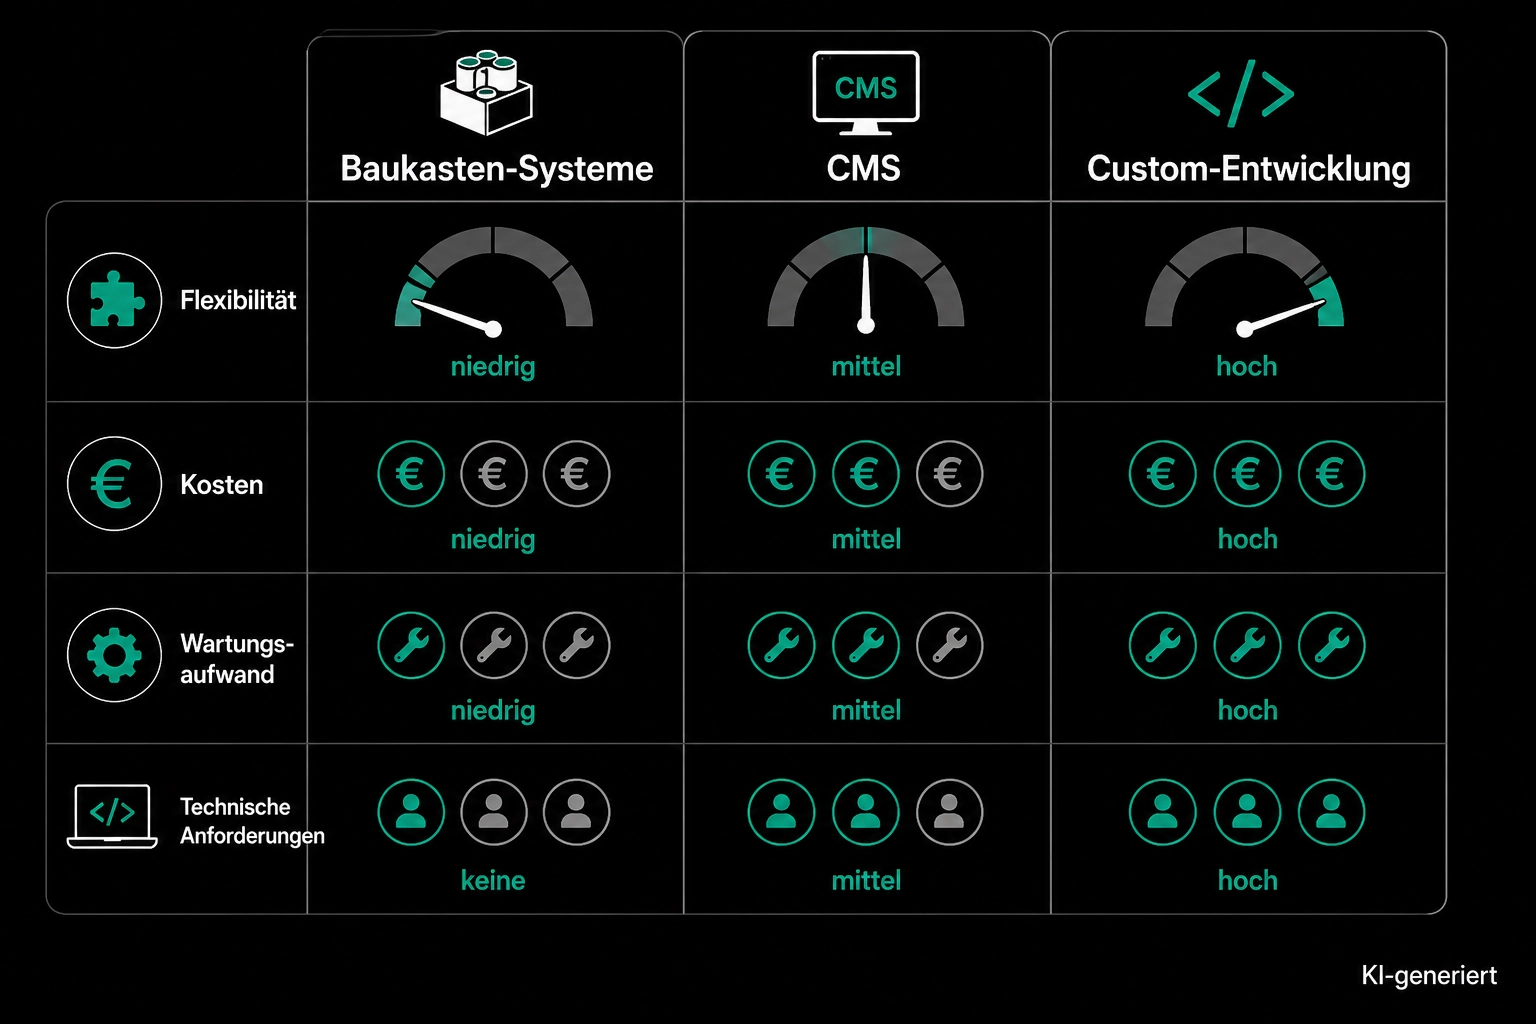Click the CMS monitor icon
This screenshot has height=1024, width=1536.
click(866, 93)
